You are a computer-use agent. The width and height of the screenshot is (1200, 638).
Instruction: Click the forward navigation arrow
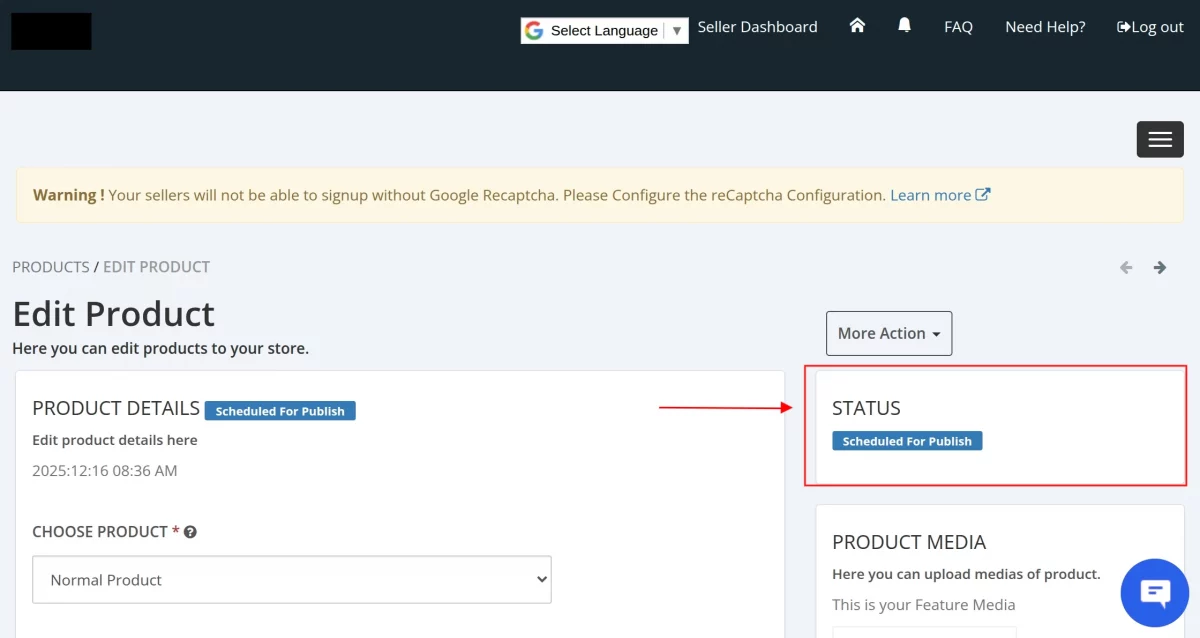click(x=1160, y=267)
